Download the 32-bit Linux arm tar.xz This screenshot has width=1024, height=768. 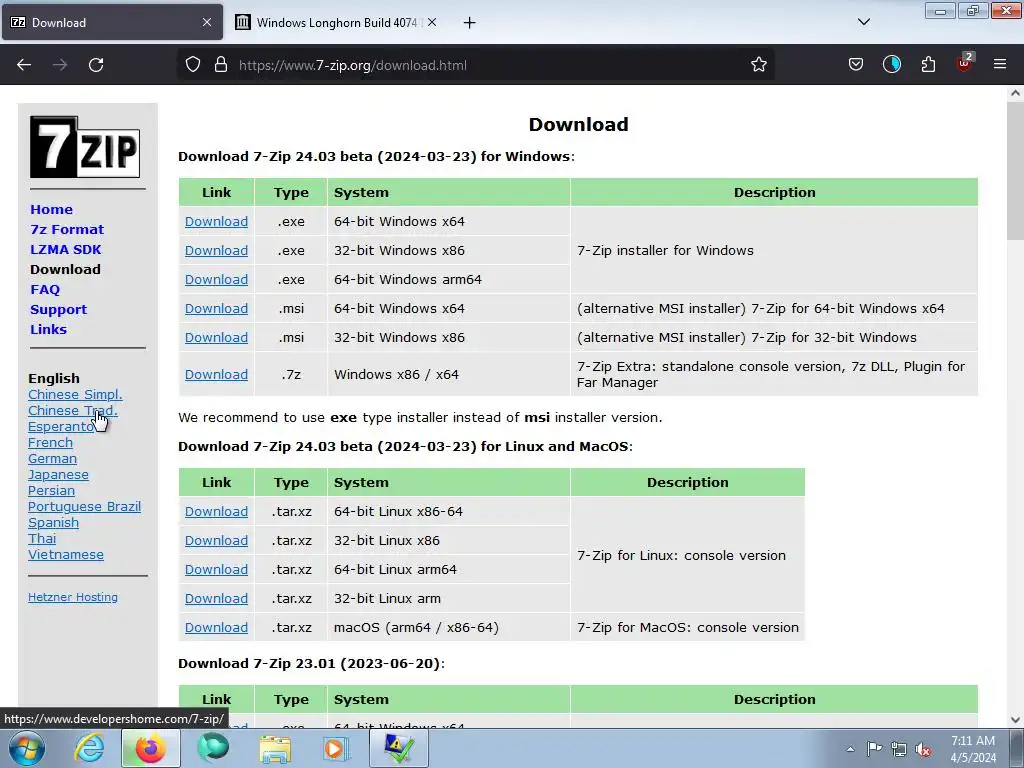[216, 598]
